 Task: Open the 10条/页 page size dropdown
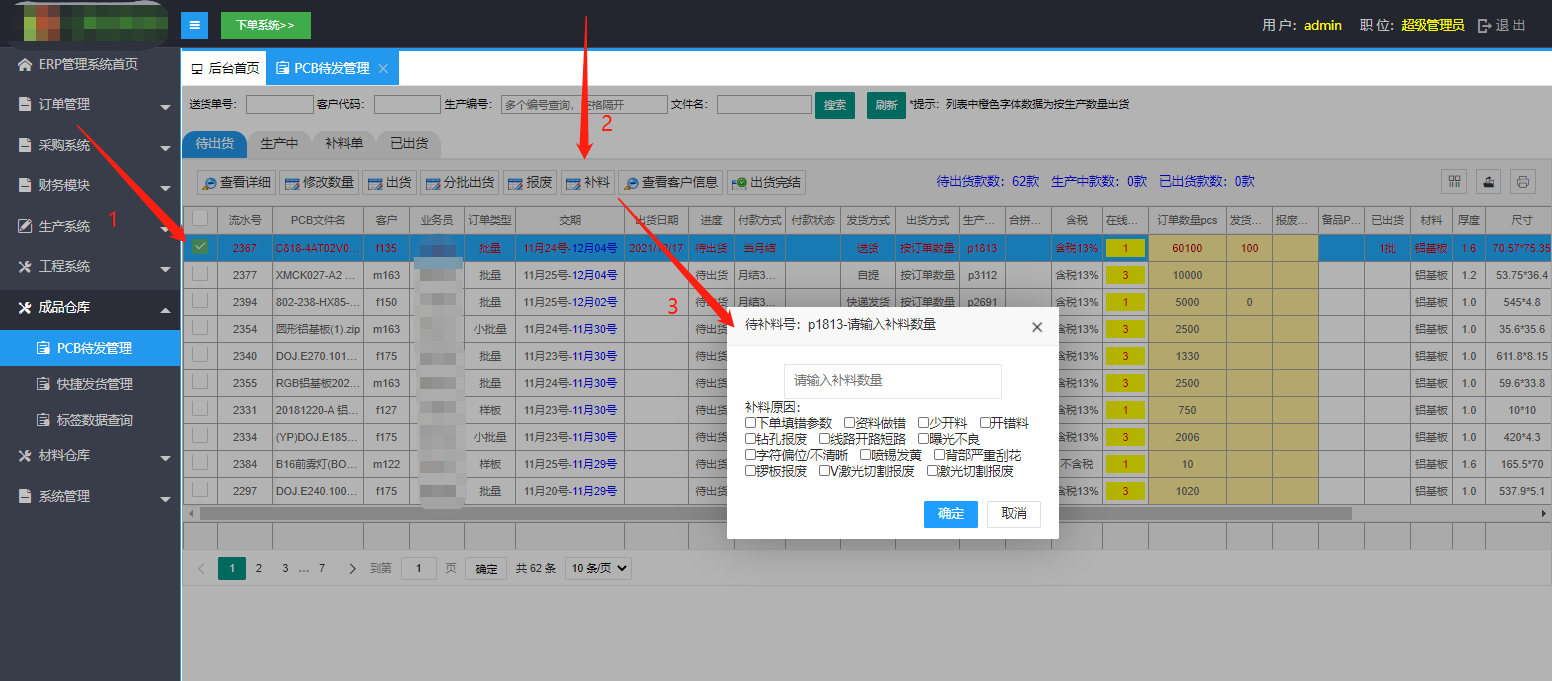coord(598,568)
